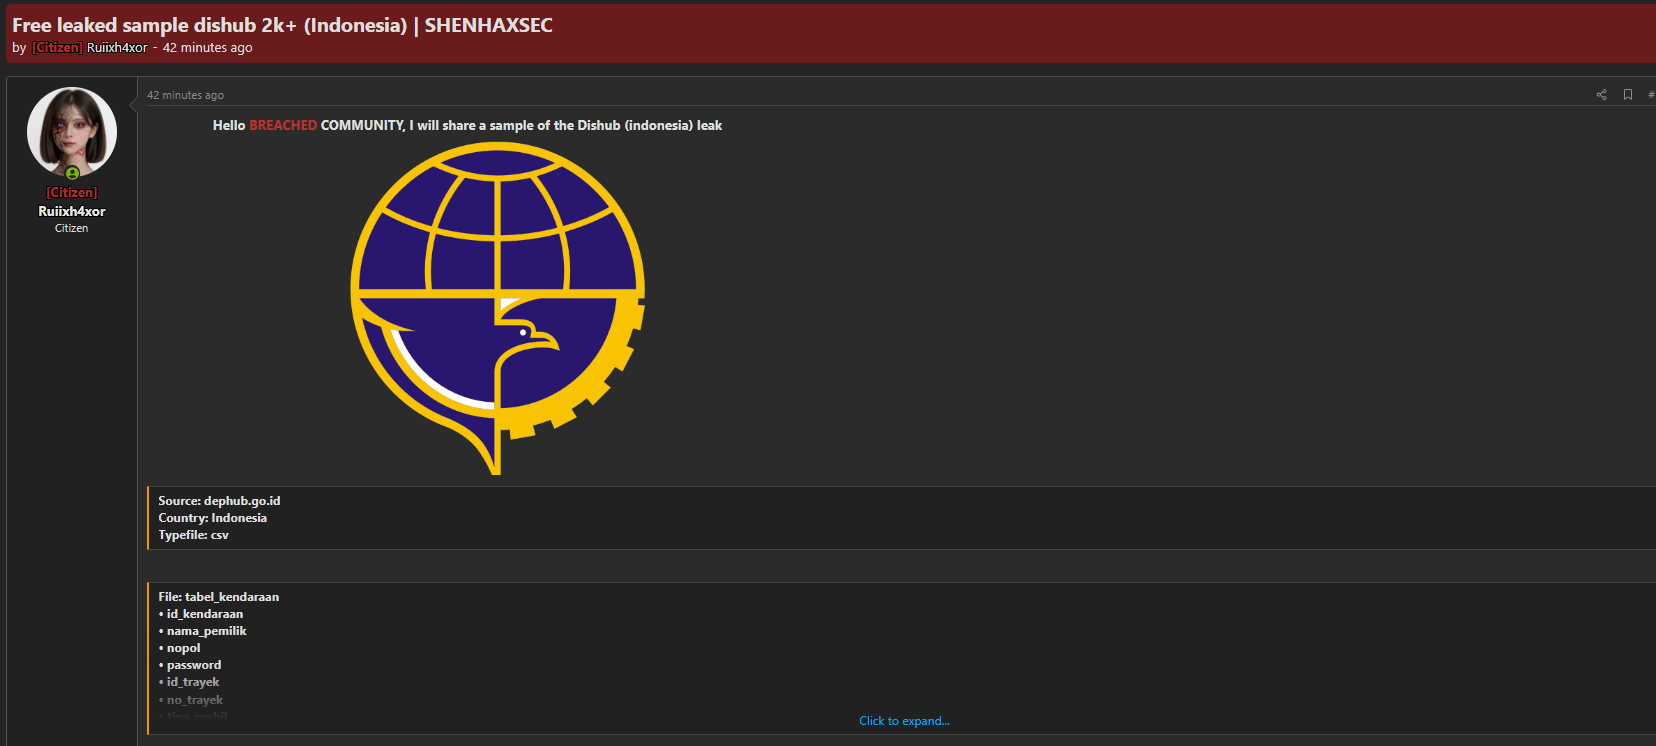Click the 'Hello BREACHED COMMUNITY' greeting line
Image resolution: width=1656 pixels, height=746 pixels.
(x=467, y=125)
